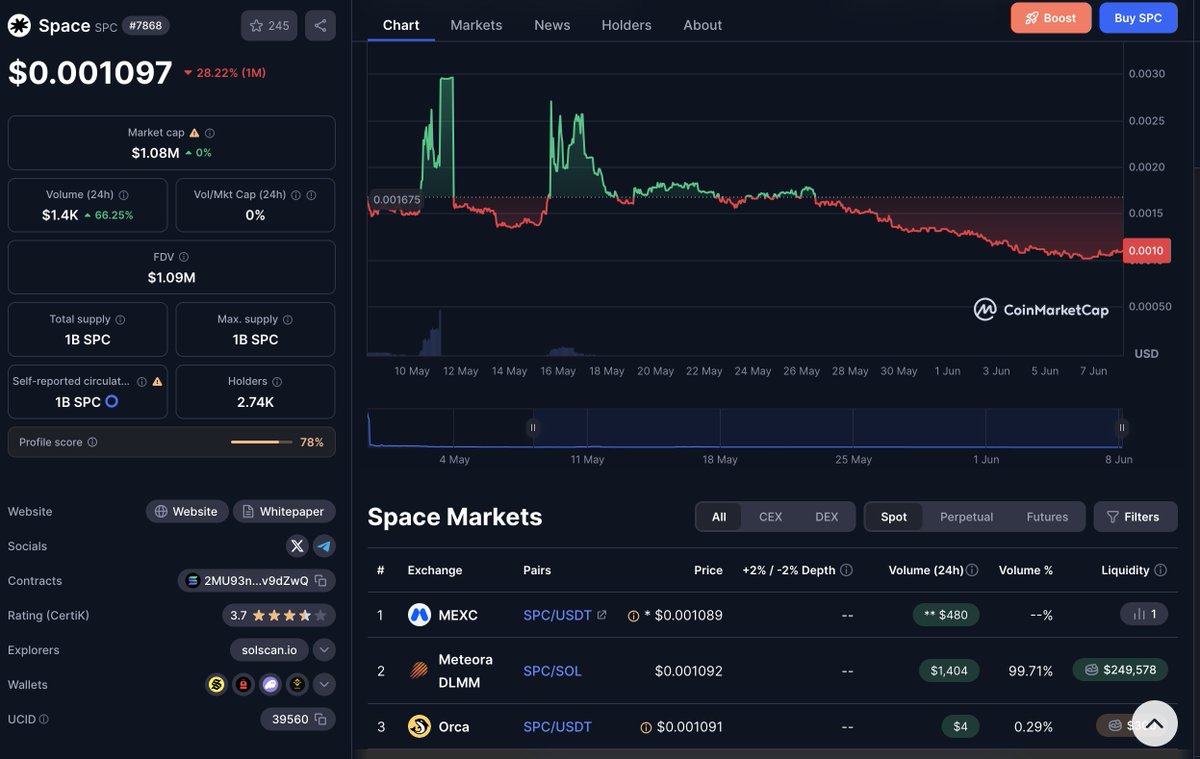Switch to the Chart tab
The width and height of the screenshot is (1200, 759).
pyautogui.click(x=401, y=25)
